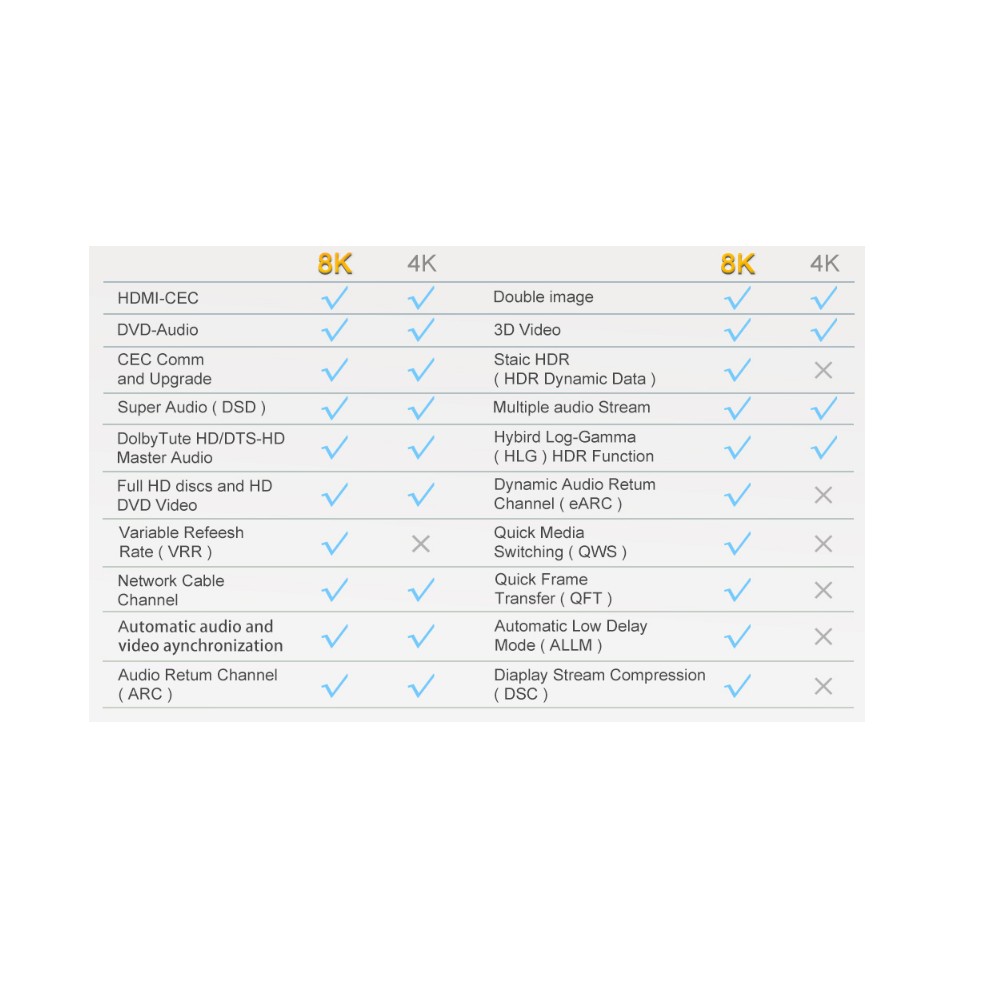Click the 8K checkmark for HDMI-CEC
Image resolution: width=1000 pixels, height=1000 pixels.
click(x=335, y=298)
